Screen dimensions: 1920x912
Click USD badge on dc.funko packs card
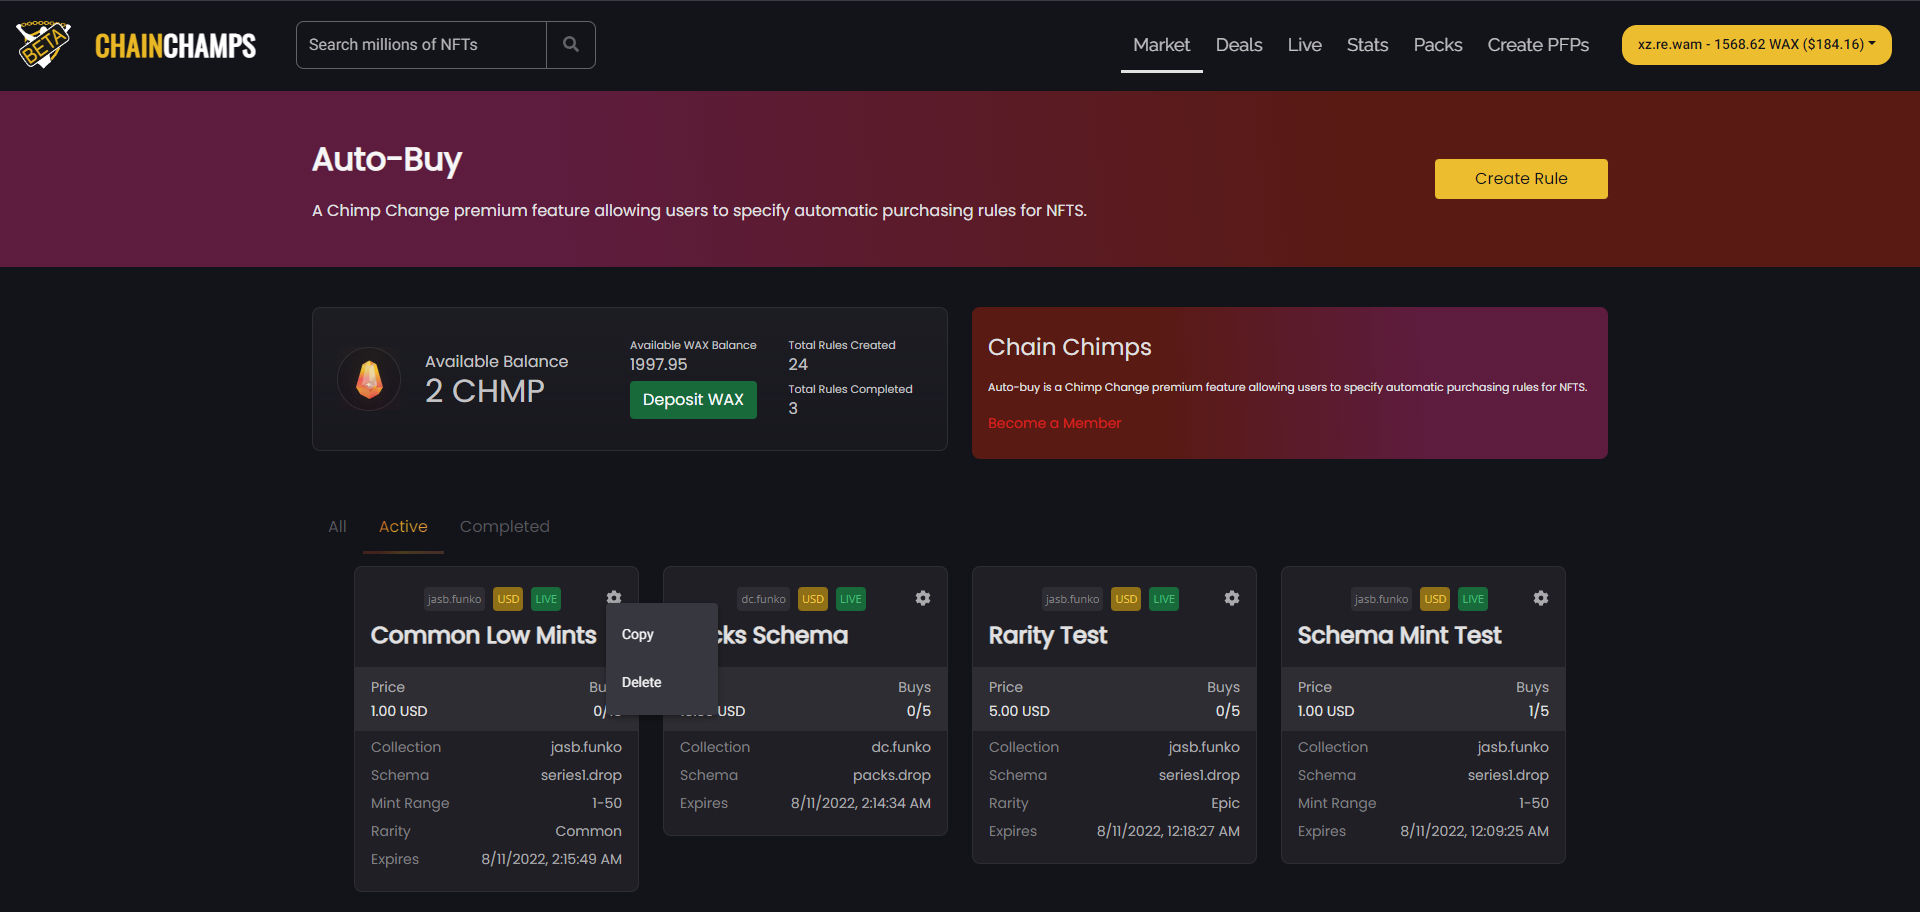[813, 599]
